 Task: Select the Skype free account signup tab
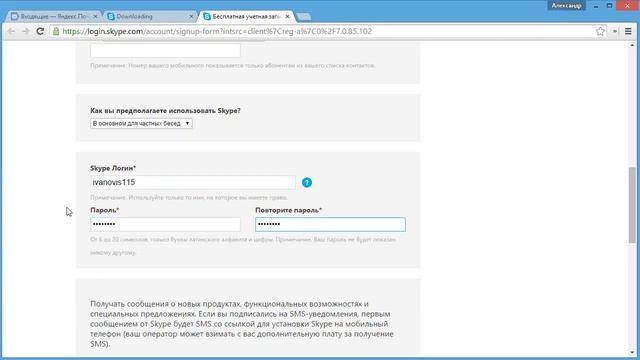[x=246, y=16]
